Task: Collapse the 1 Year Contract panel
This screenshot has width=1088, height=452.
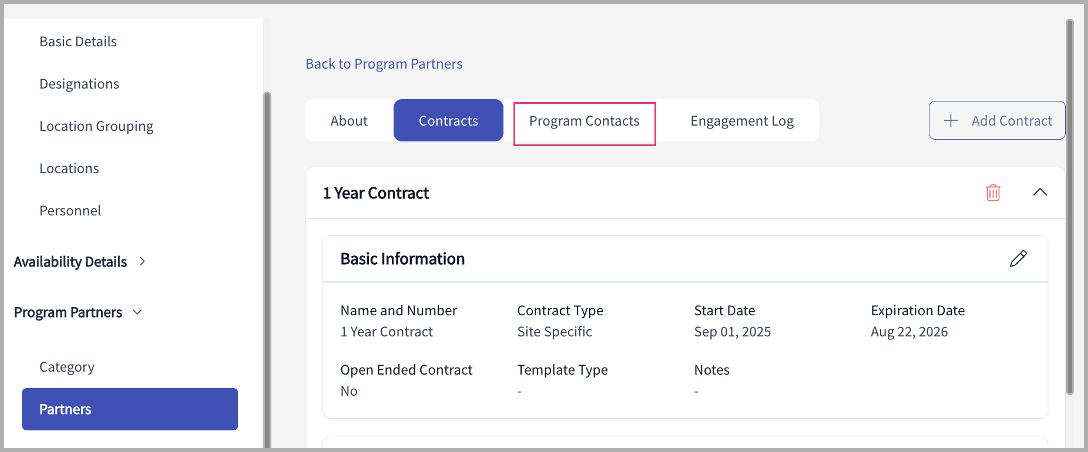Action: click(x=1040, y=192)
